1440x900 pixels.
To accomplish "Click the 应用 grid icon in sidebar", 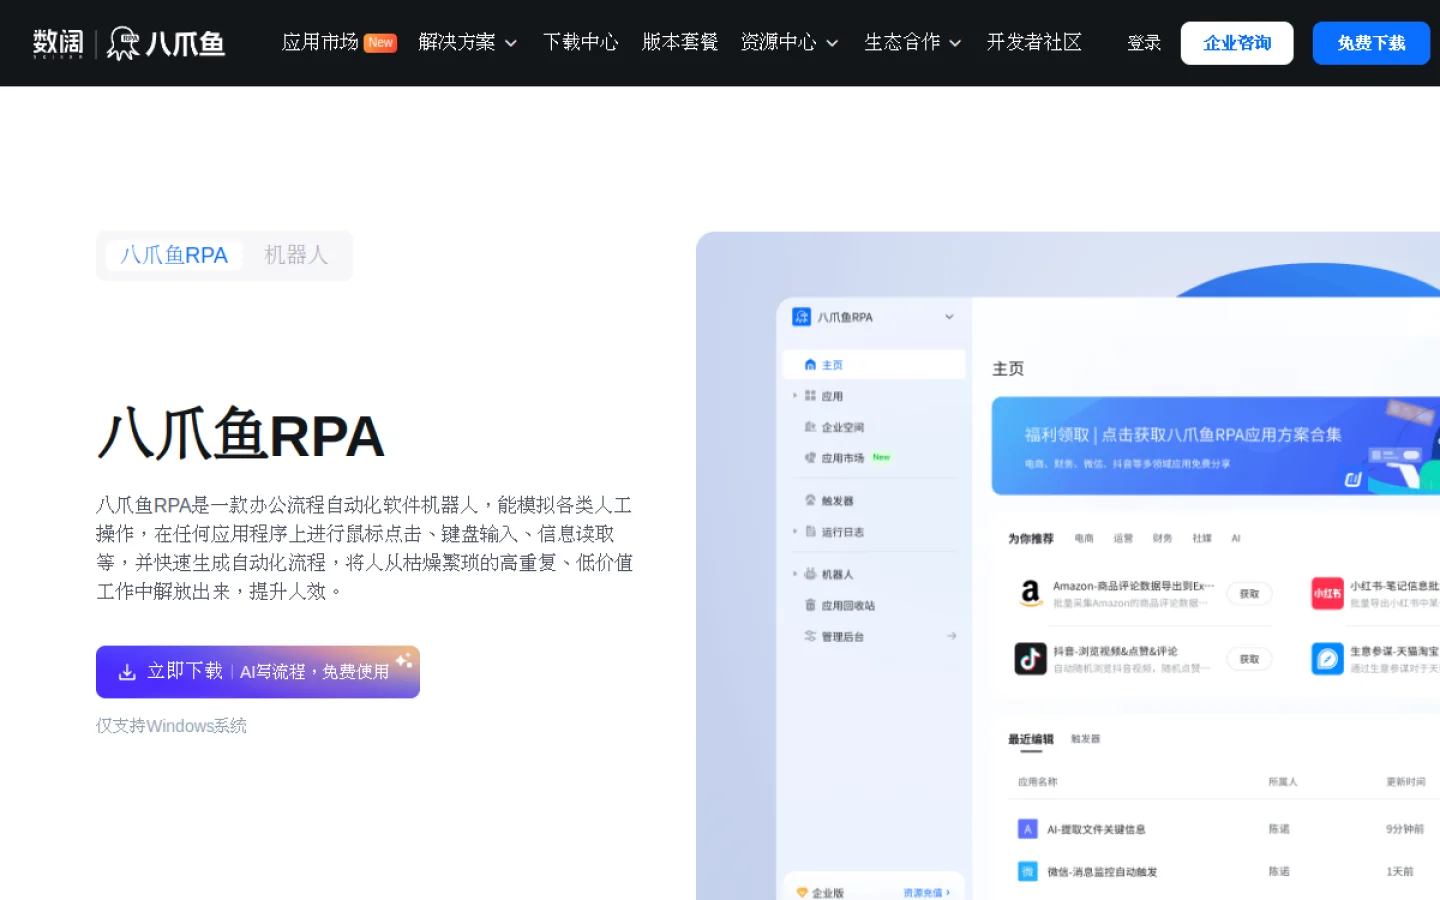I will point(810,396).
